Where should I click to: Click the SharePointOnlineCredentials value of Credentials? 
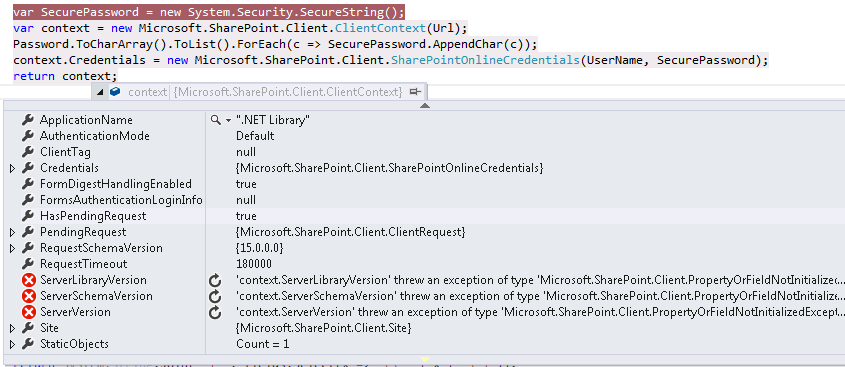390,168
